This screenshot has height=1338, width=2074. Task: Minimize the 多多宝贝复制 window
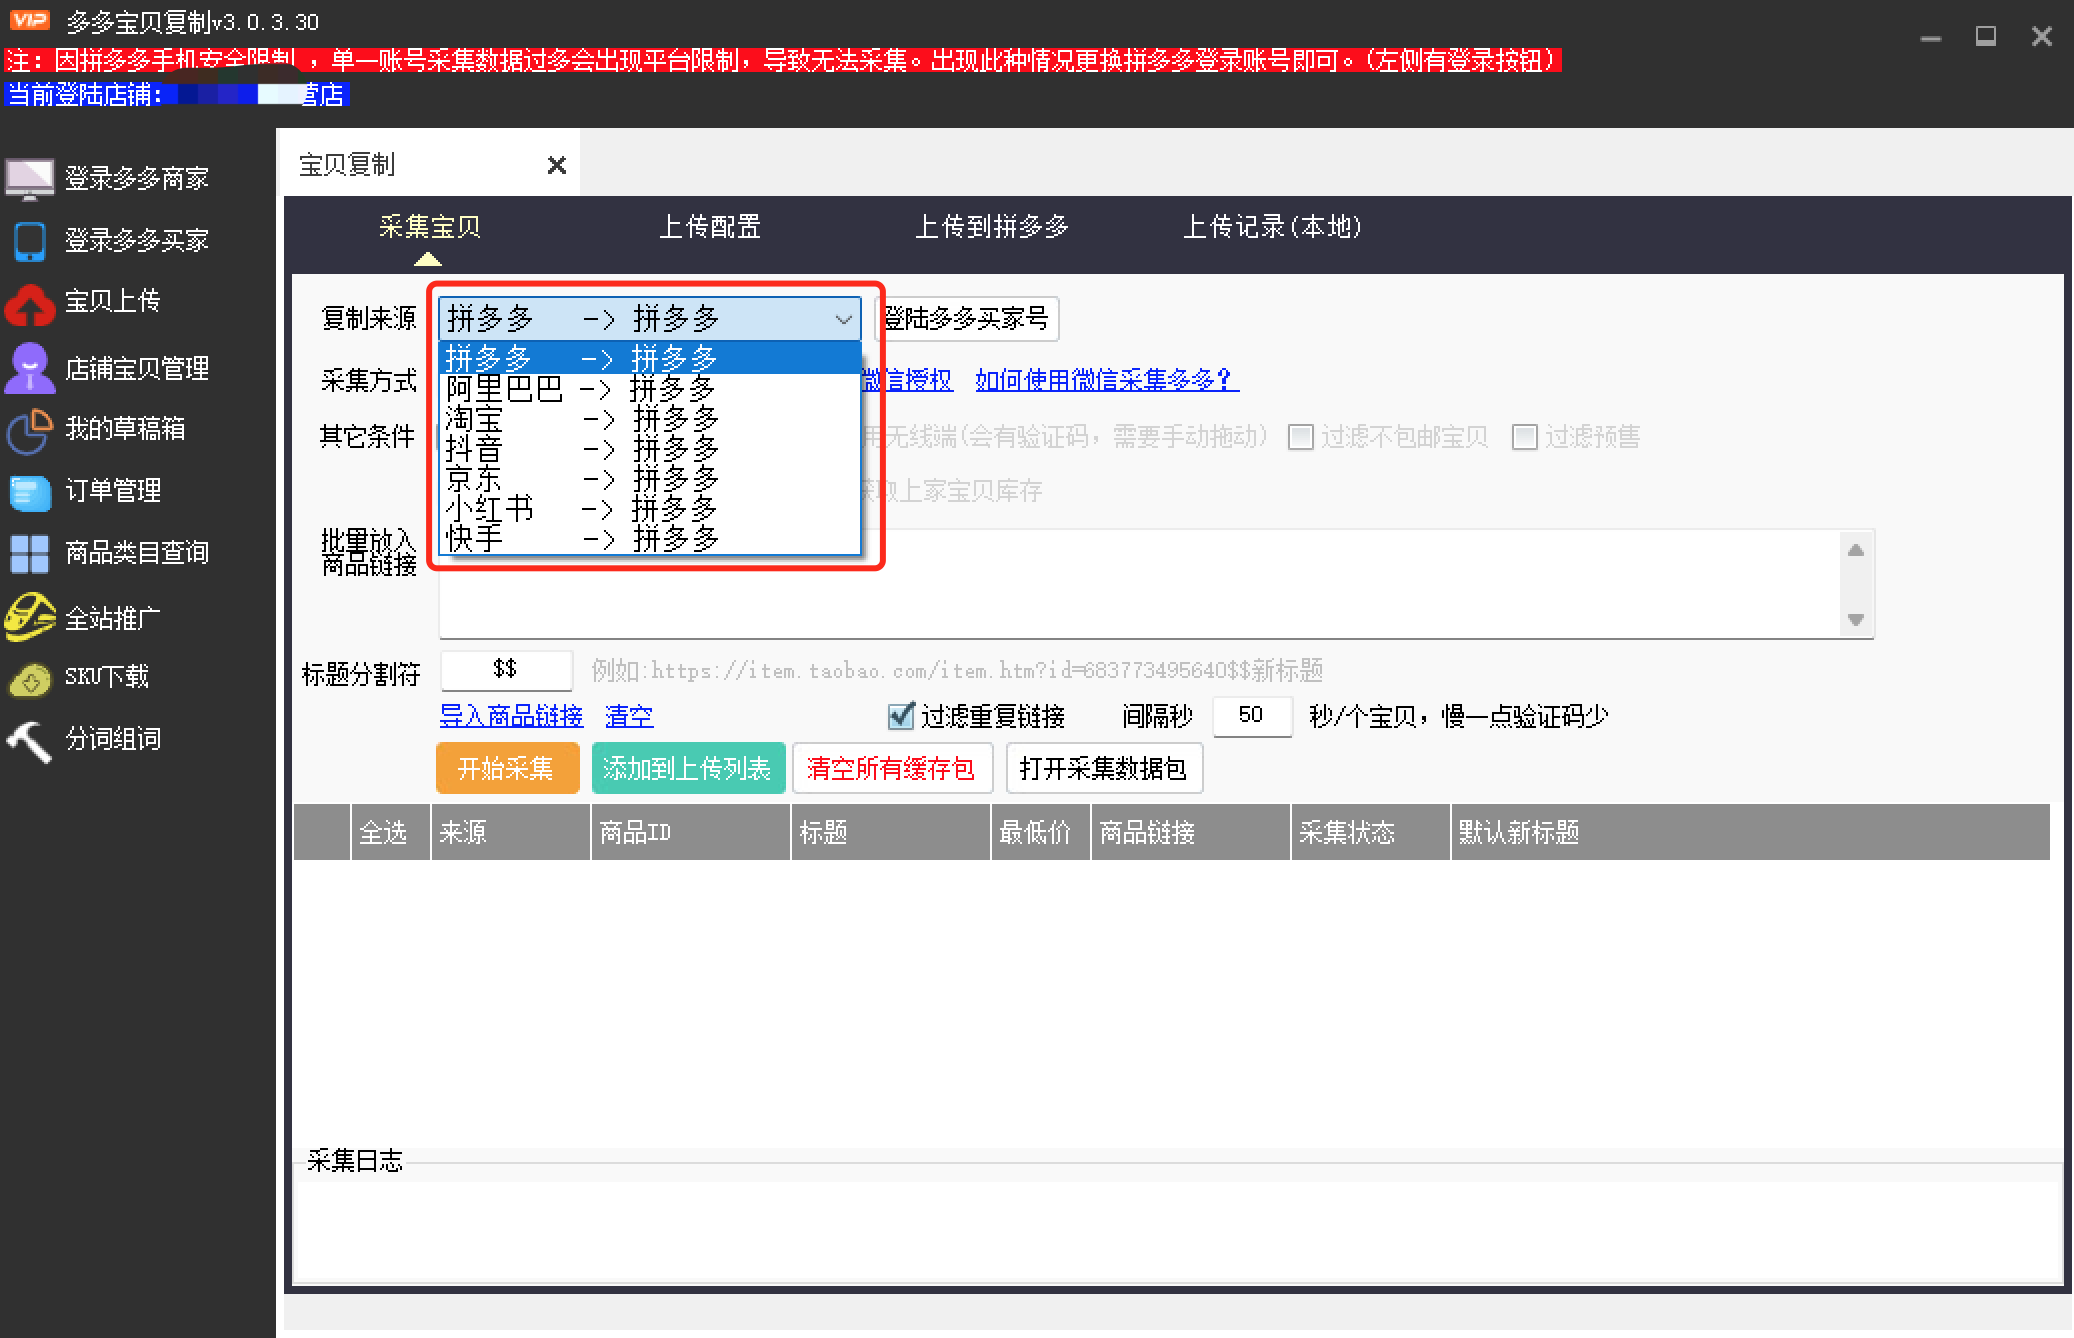point(1931,38)
